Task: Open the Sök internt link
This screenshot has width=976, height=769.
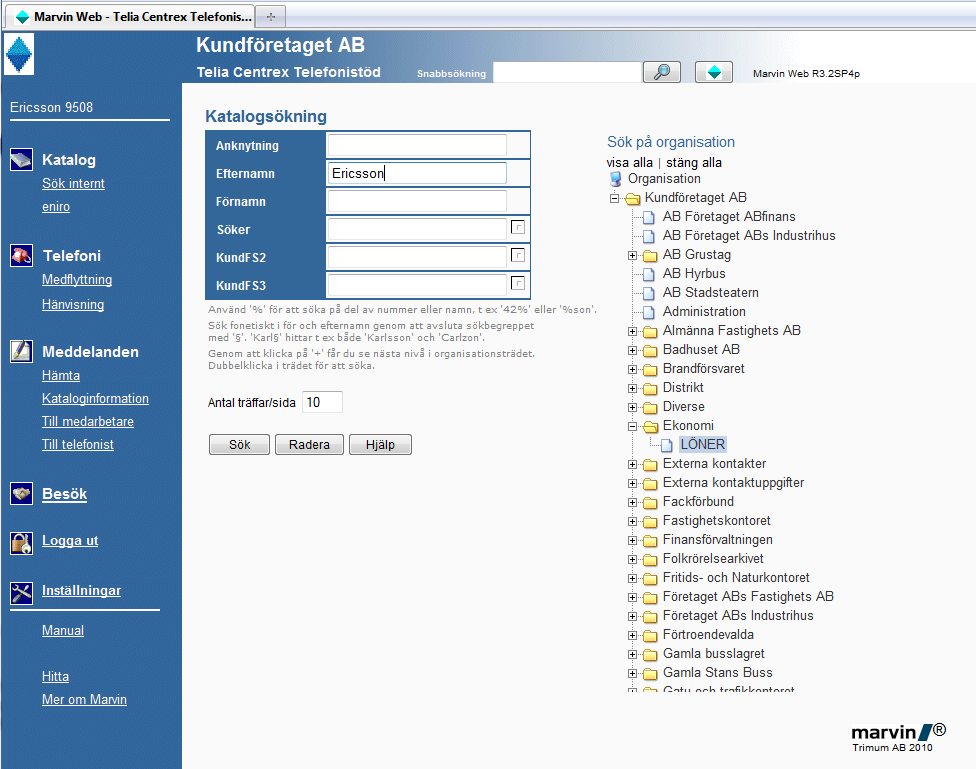Action: coord(73,184)
